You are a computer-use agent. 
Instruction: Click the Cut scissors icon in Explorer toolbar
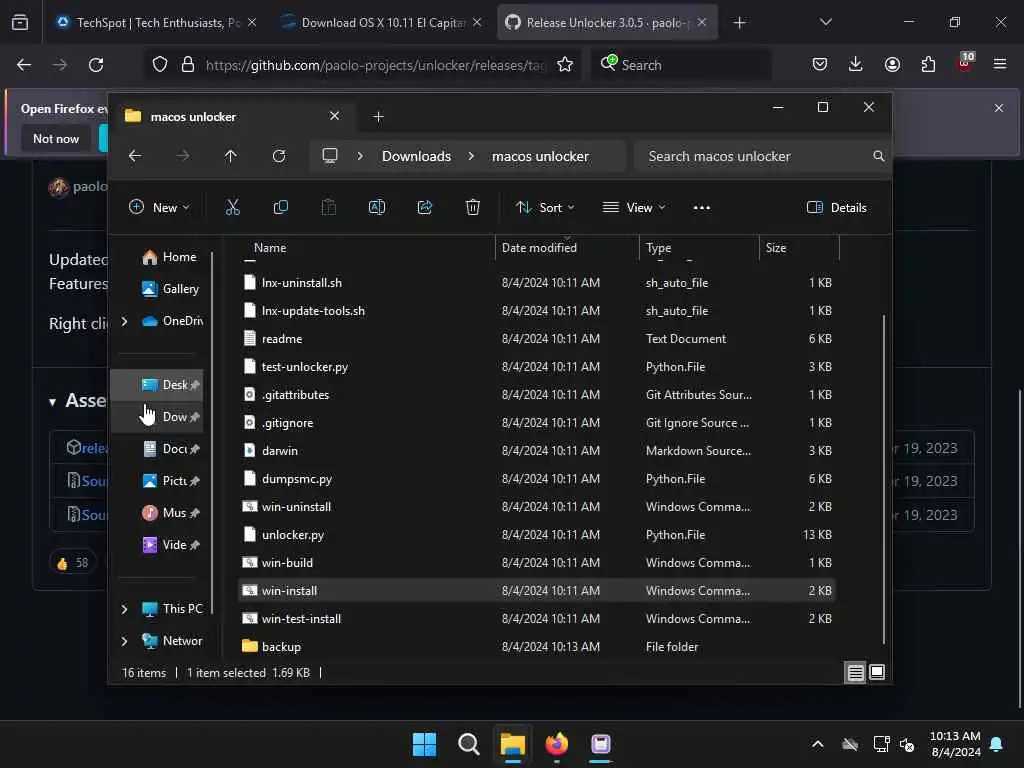tap(232, 208)
